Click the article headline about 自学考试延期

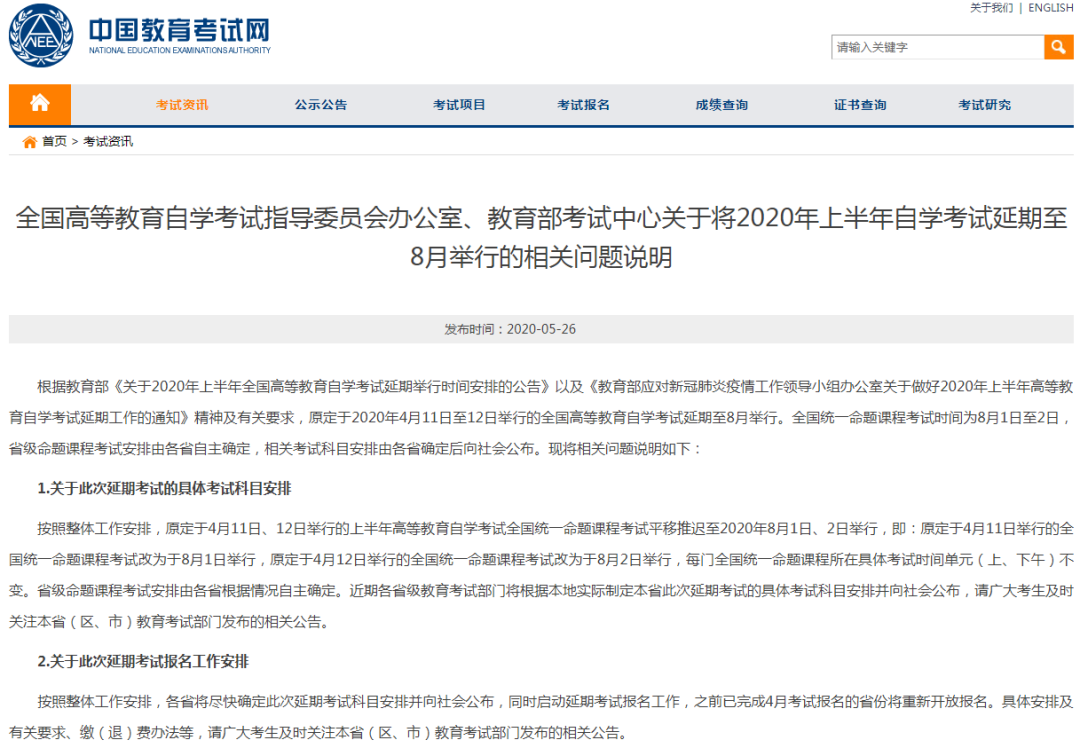click(x=541, y=237)
